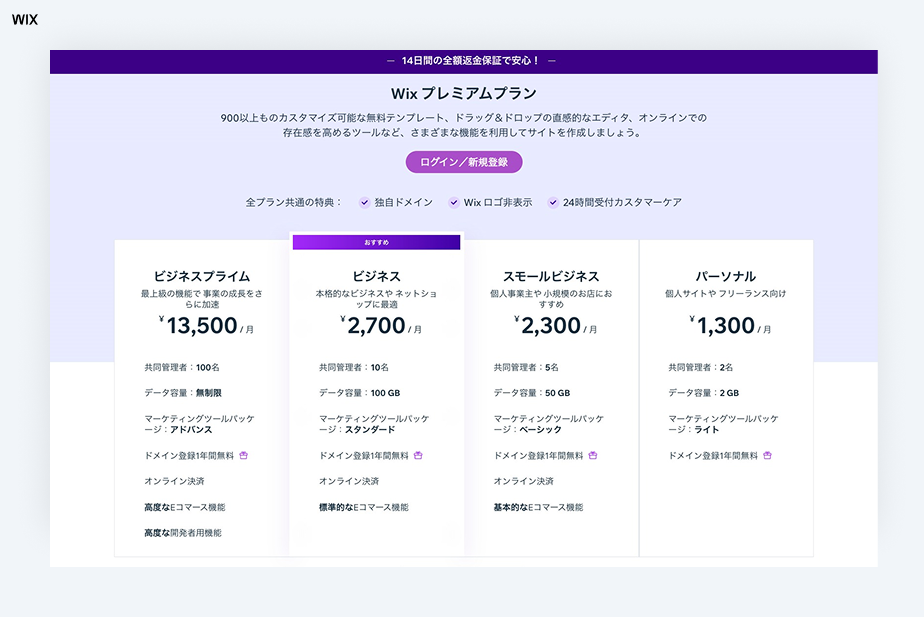Click マーケティングツールパッケージ：スタンダード text
924x617 pixels.
[x=374, y=424]
